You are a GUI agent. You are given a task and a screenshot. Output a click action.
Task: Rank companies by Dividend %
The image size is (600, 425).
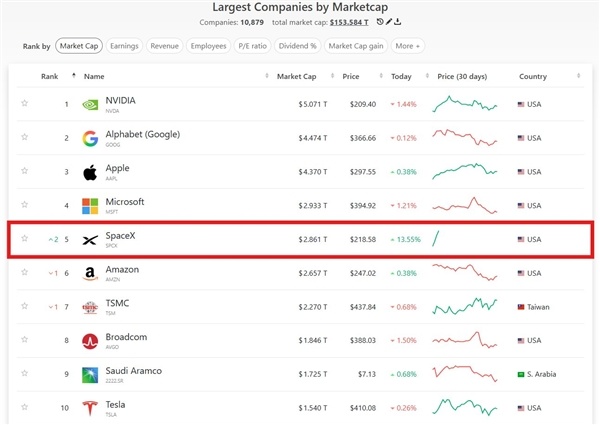(x=297, y=46)
